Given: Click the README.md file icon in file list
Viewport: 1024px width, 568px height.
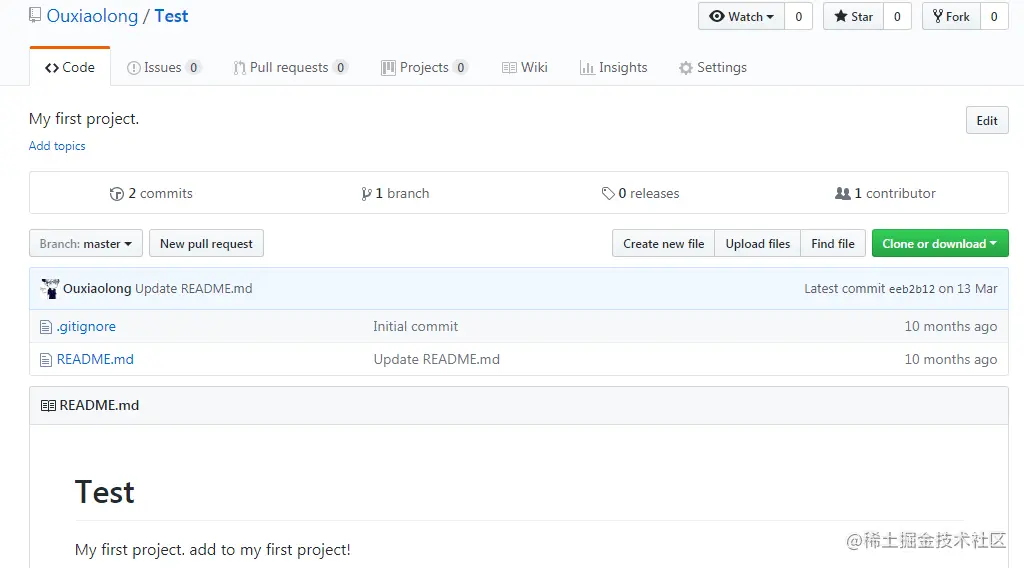Looking at the screenshot, I should pos(46,360).
